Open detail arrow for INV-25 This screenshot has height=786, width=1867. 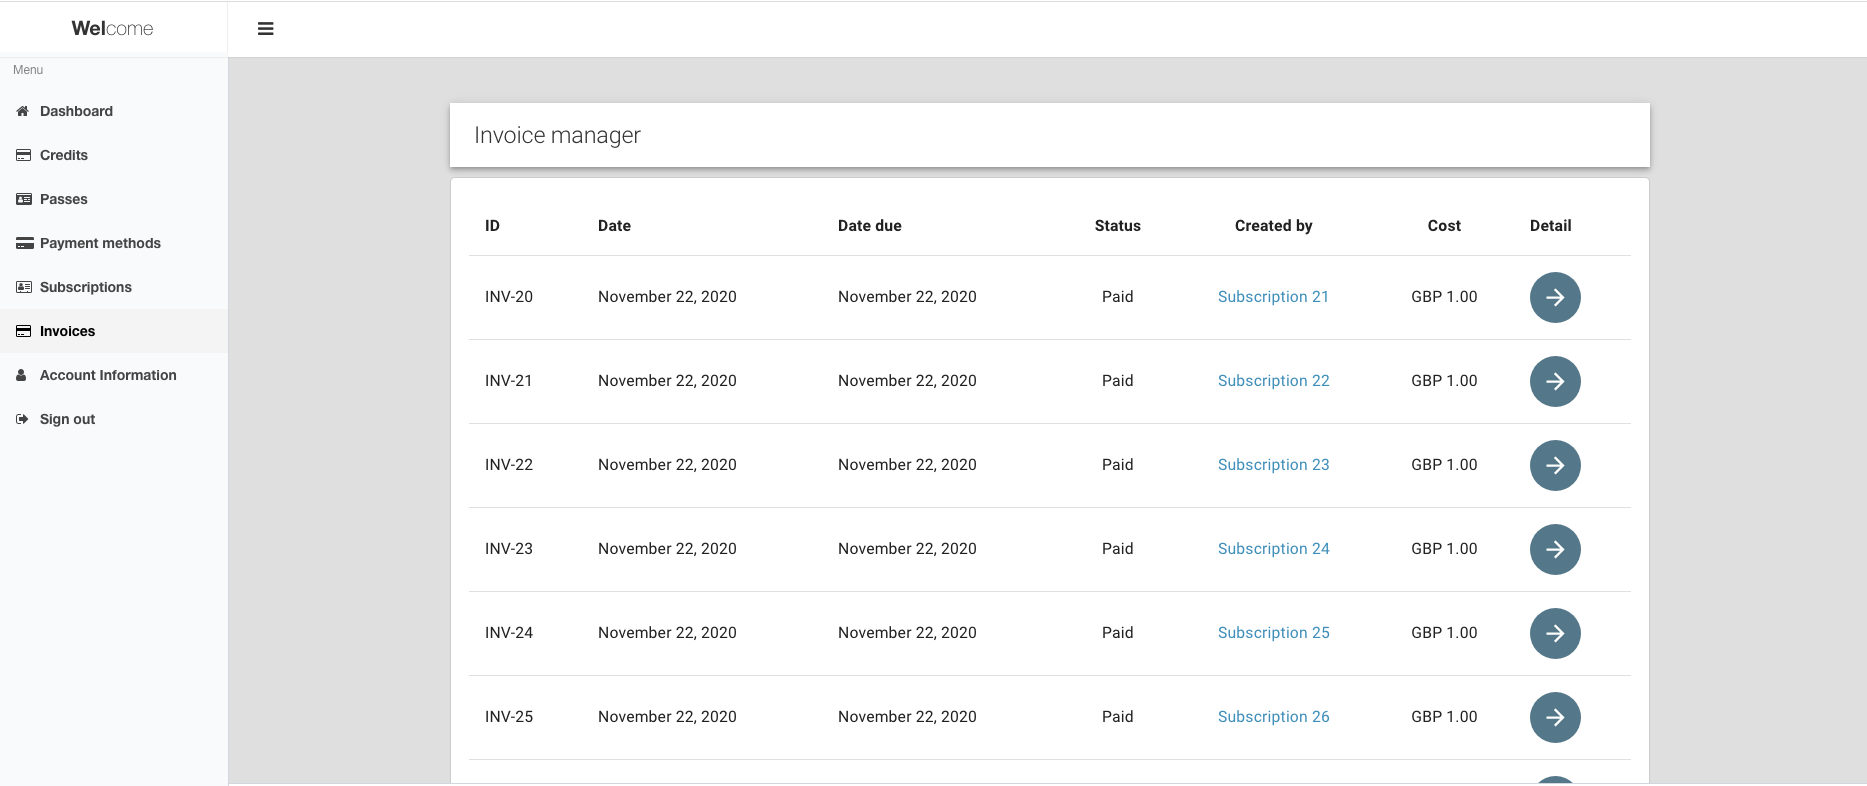tap(1555, 717)
